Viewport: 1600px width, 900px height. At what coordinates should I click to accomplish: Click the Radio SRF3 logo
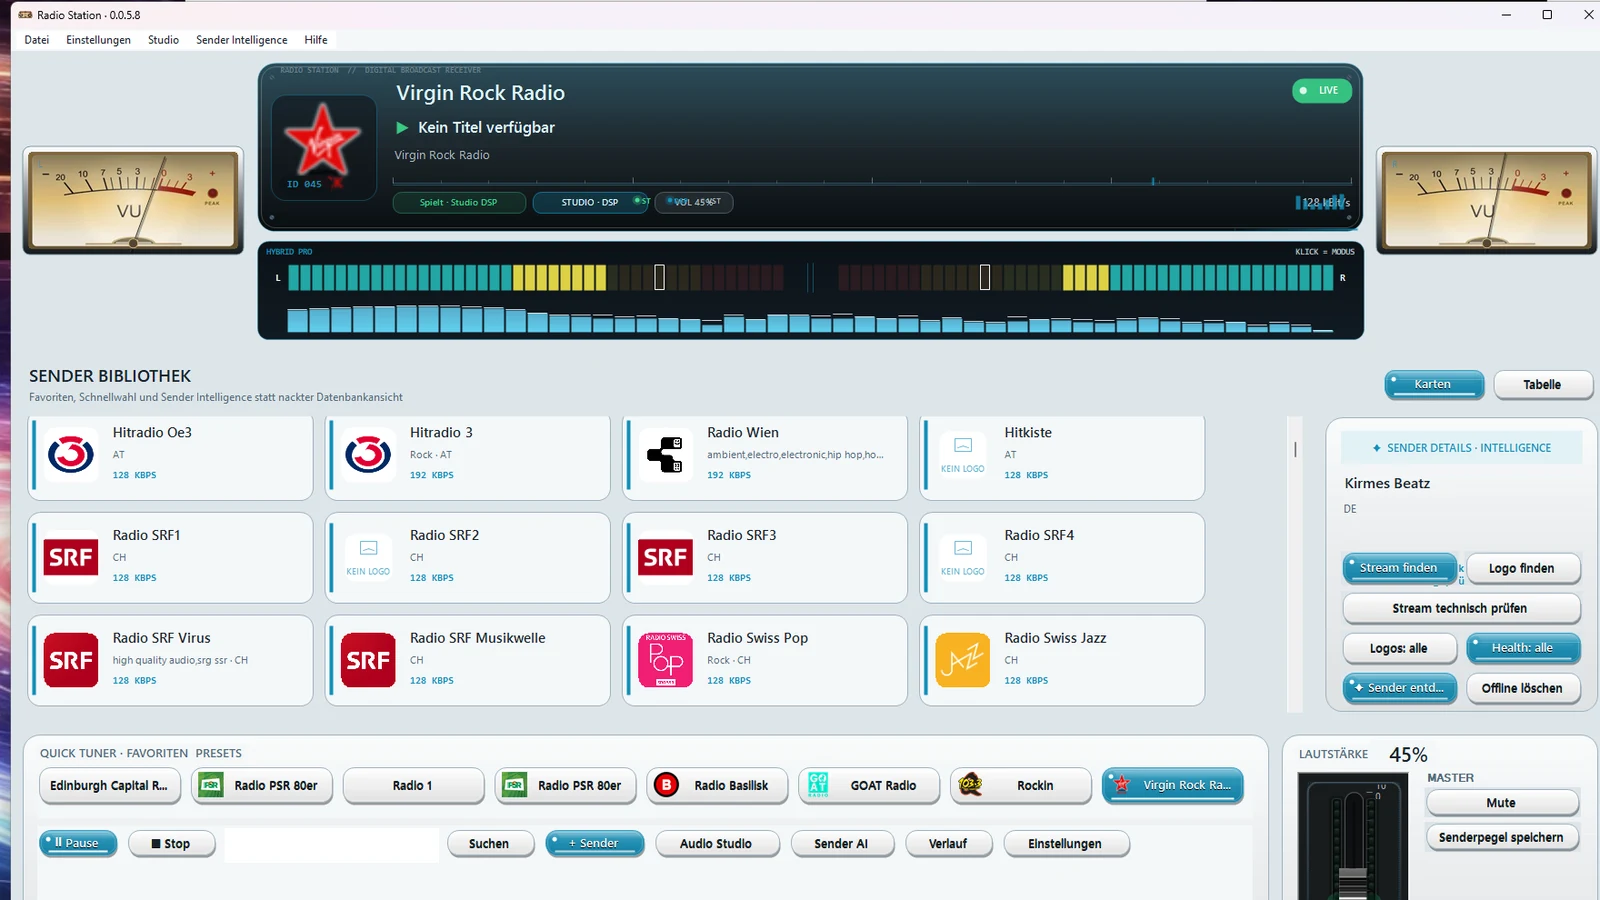point(666,558)
